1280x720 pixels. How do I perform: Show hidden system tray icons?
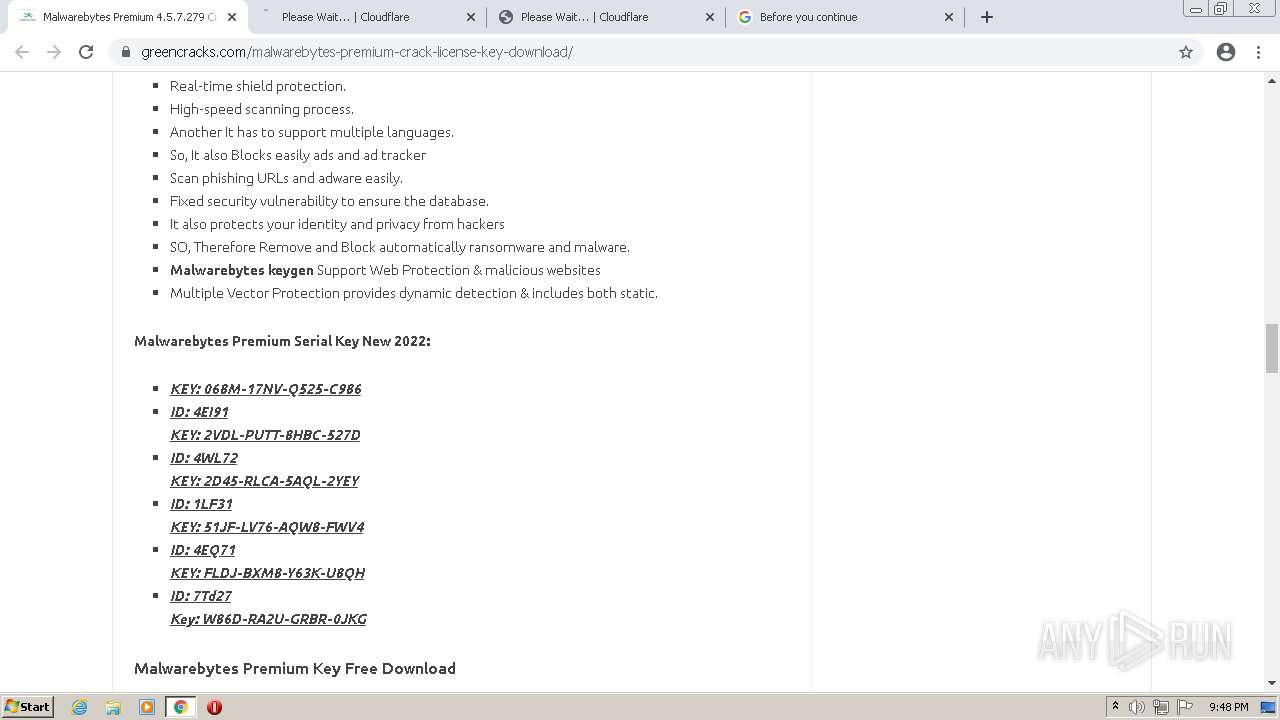[1115, 707]
